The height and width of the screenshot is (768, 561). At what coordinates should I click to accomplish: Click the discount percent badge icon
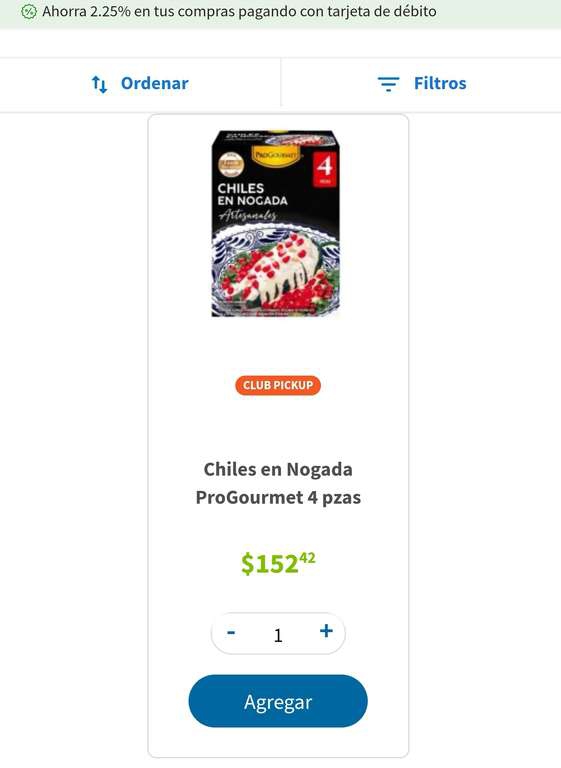(29, 12)
